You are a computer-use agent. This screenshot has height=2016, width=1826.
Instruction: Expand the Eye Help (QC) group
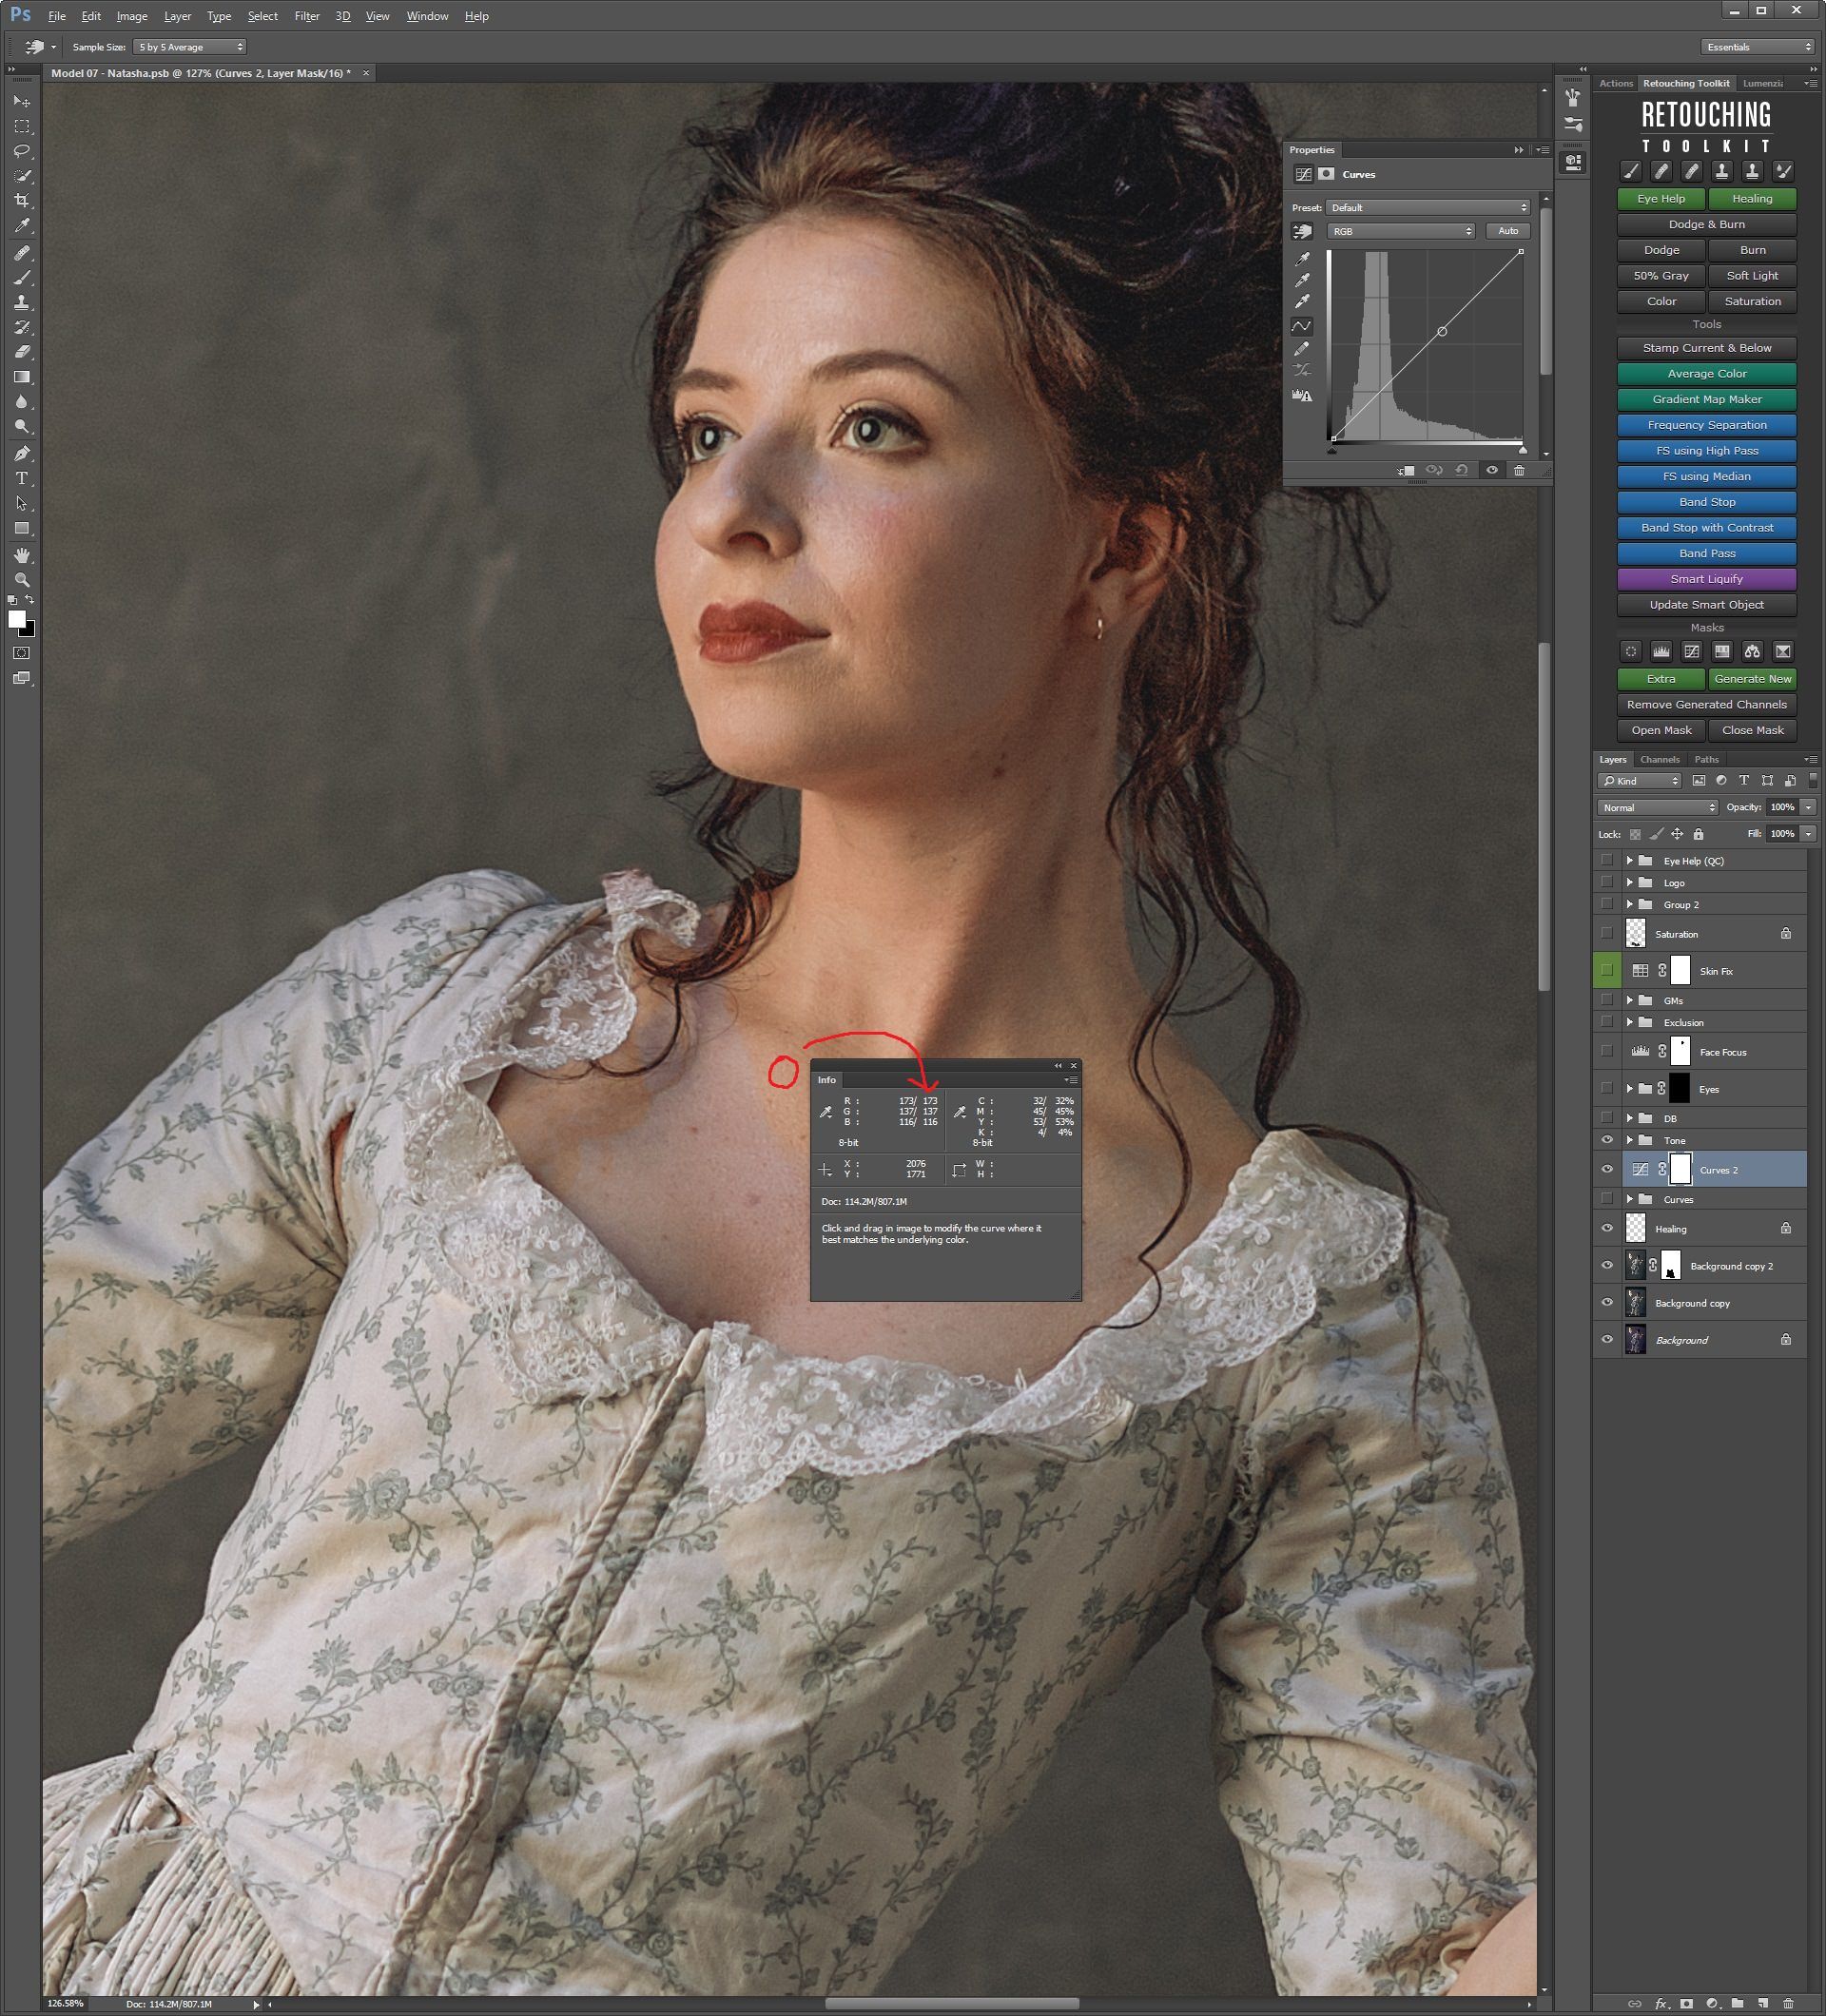coord(1630,860)
